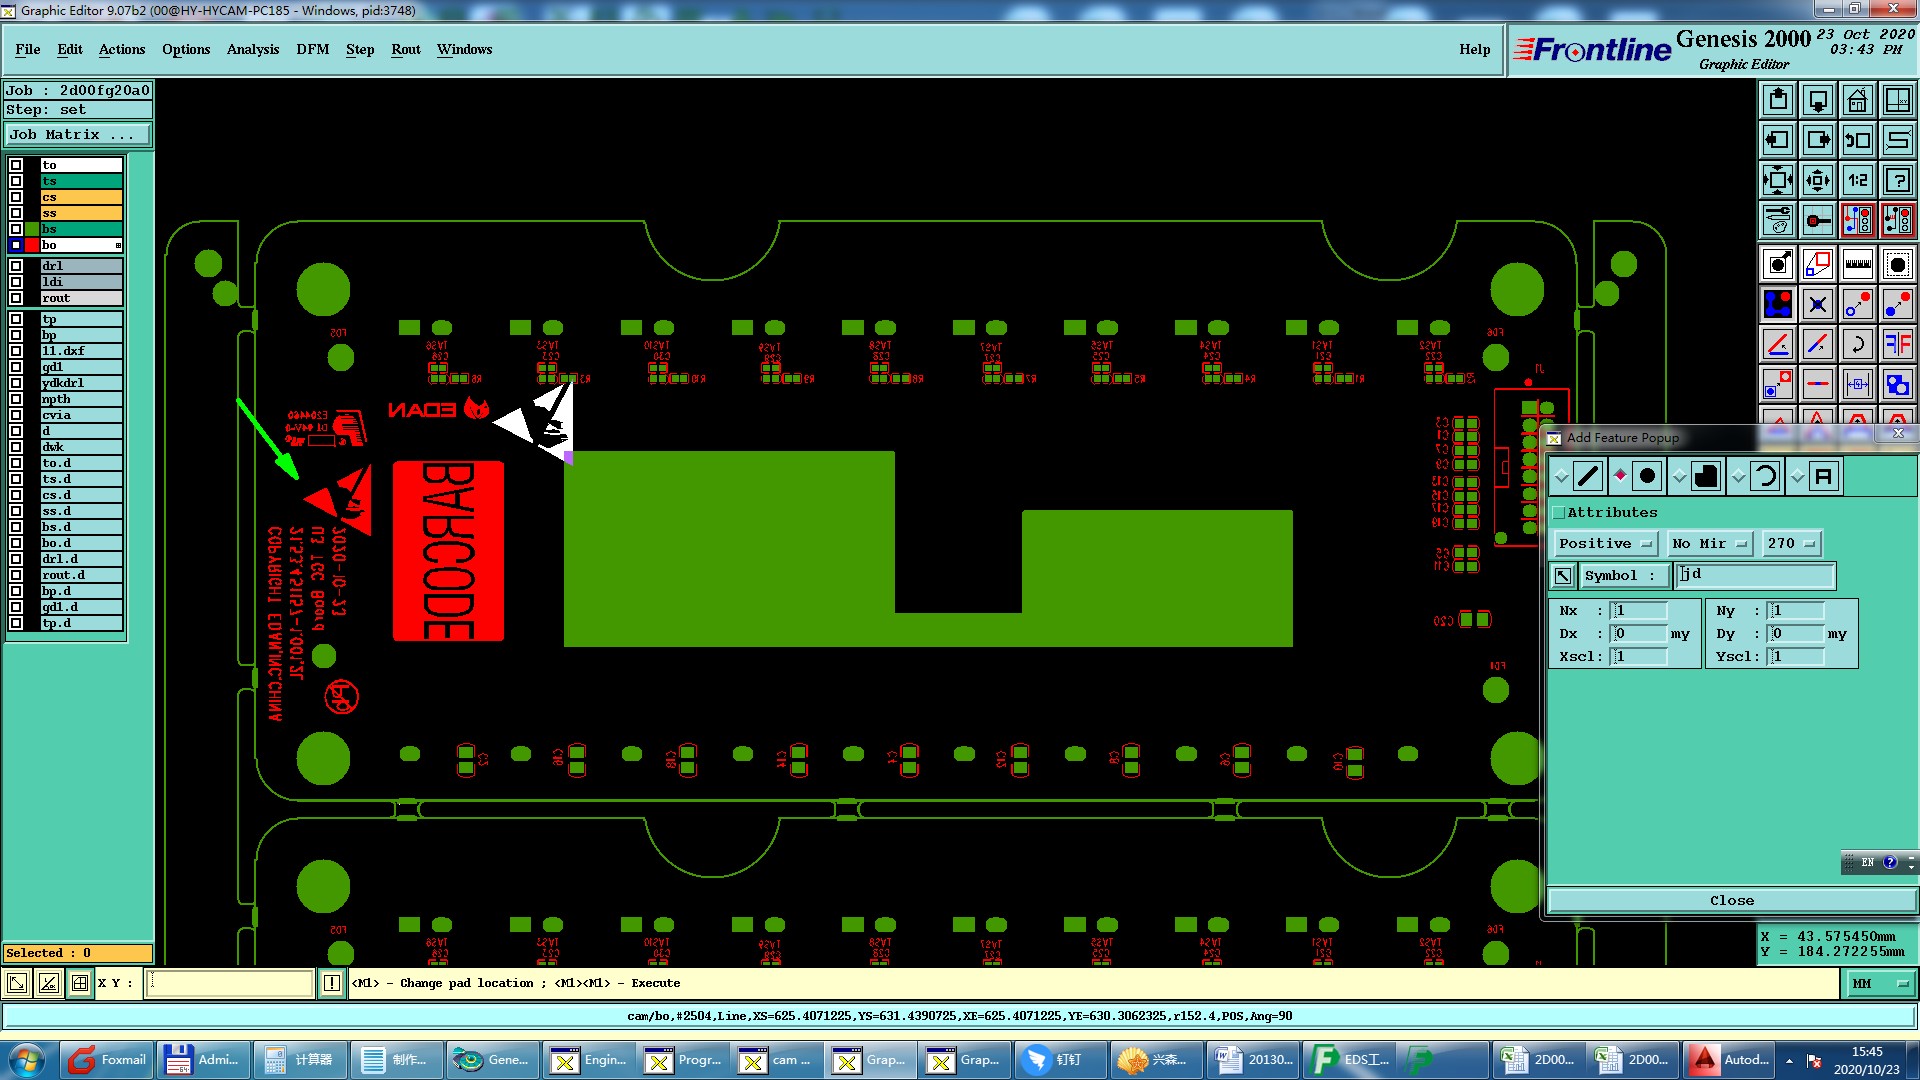Click the red color swatch of bo layer
The width and height of the screenshot is (1920, 1080).
[32, 245]
